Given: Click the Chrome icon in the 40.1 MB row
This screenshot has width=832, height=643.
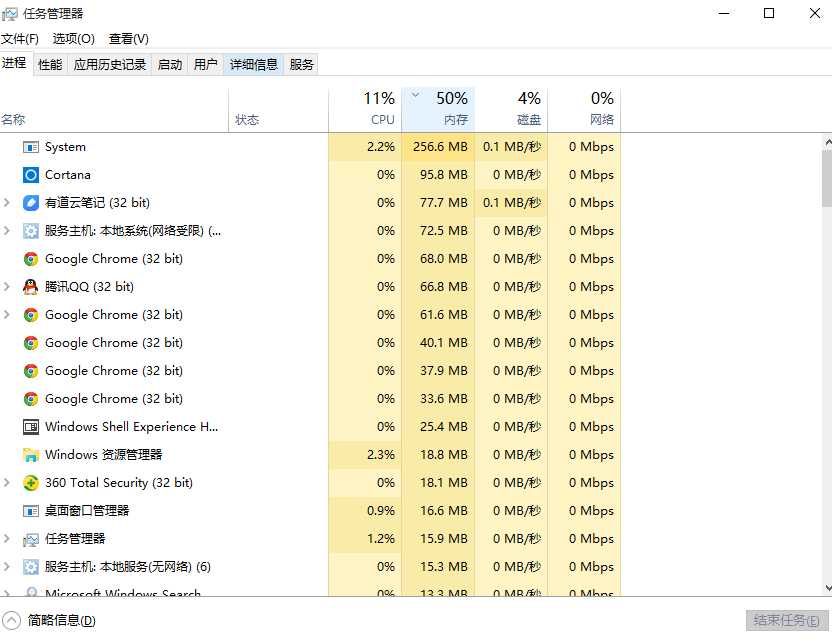Looking at the screenshot, I should [x=31, y=343].
